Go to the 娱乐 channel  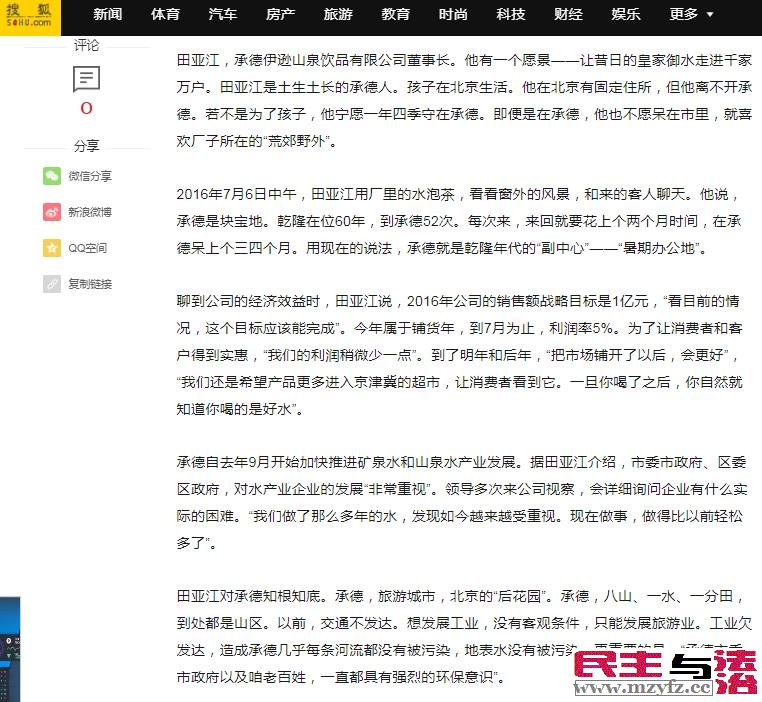click(626, 15)
